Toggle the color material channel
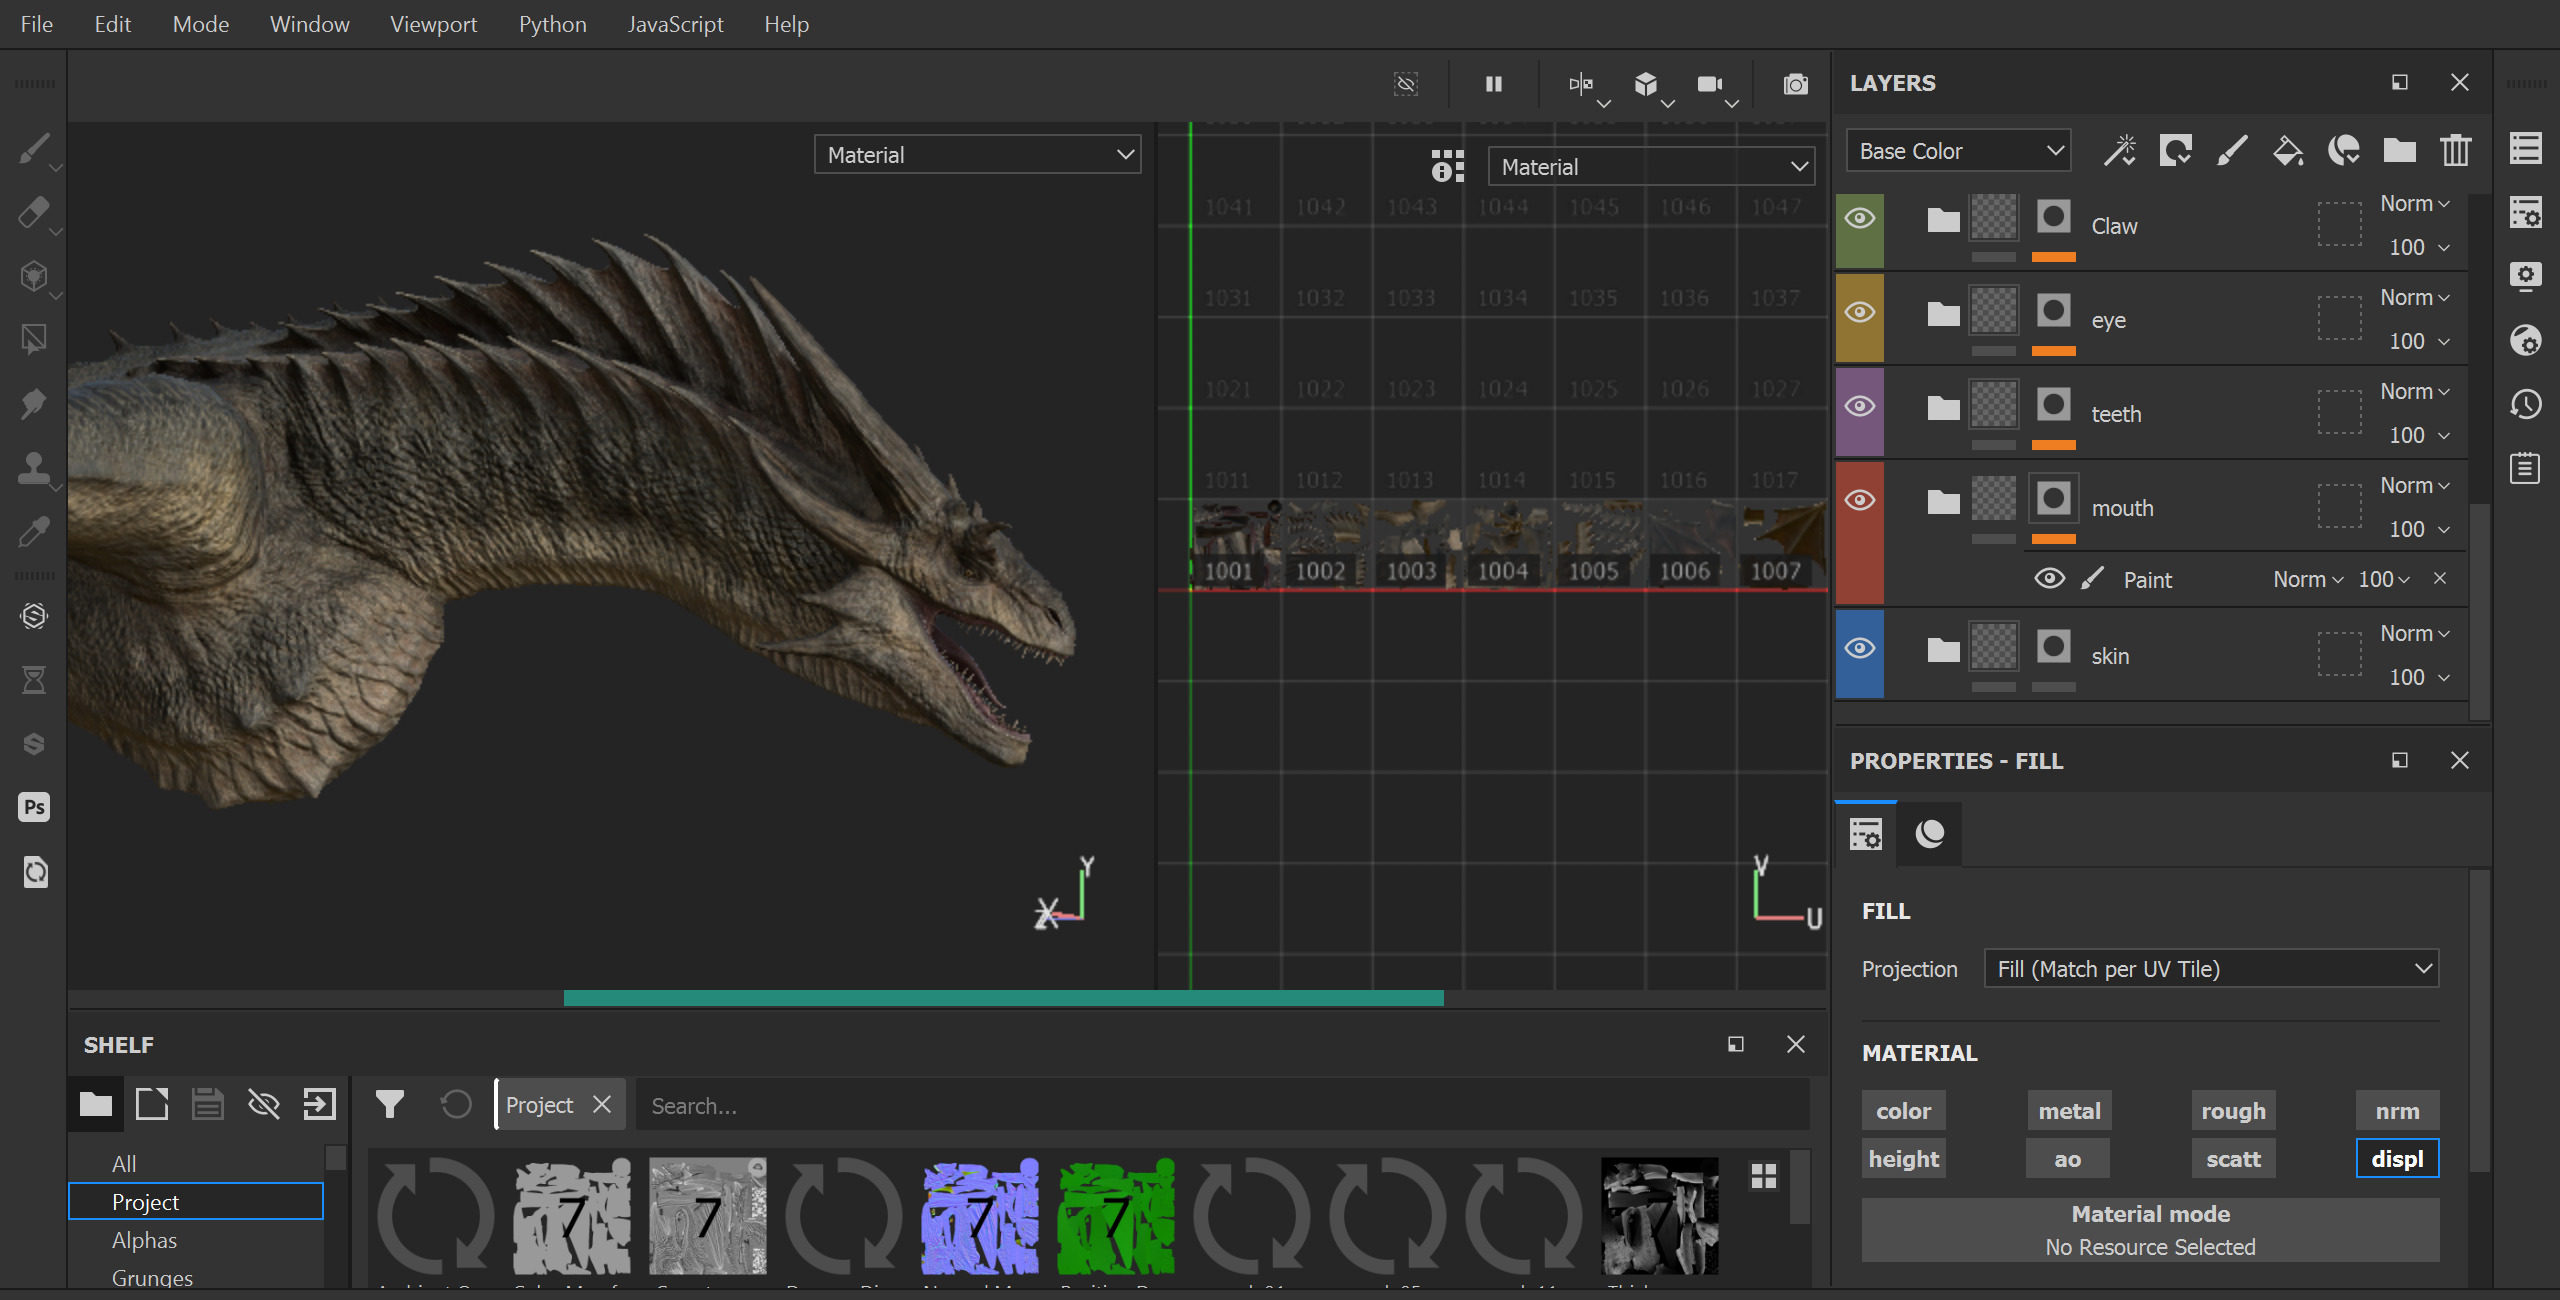This screenshot has height=1300, width=2560. click(1903, 1111)
